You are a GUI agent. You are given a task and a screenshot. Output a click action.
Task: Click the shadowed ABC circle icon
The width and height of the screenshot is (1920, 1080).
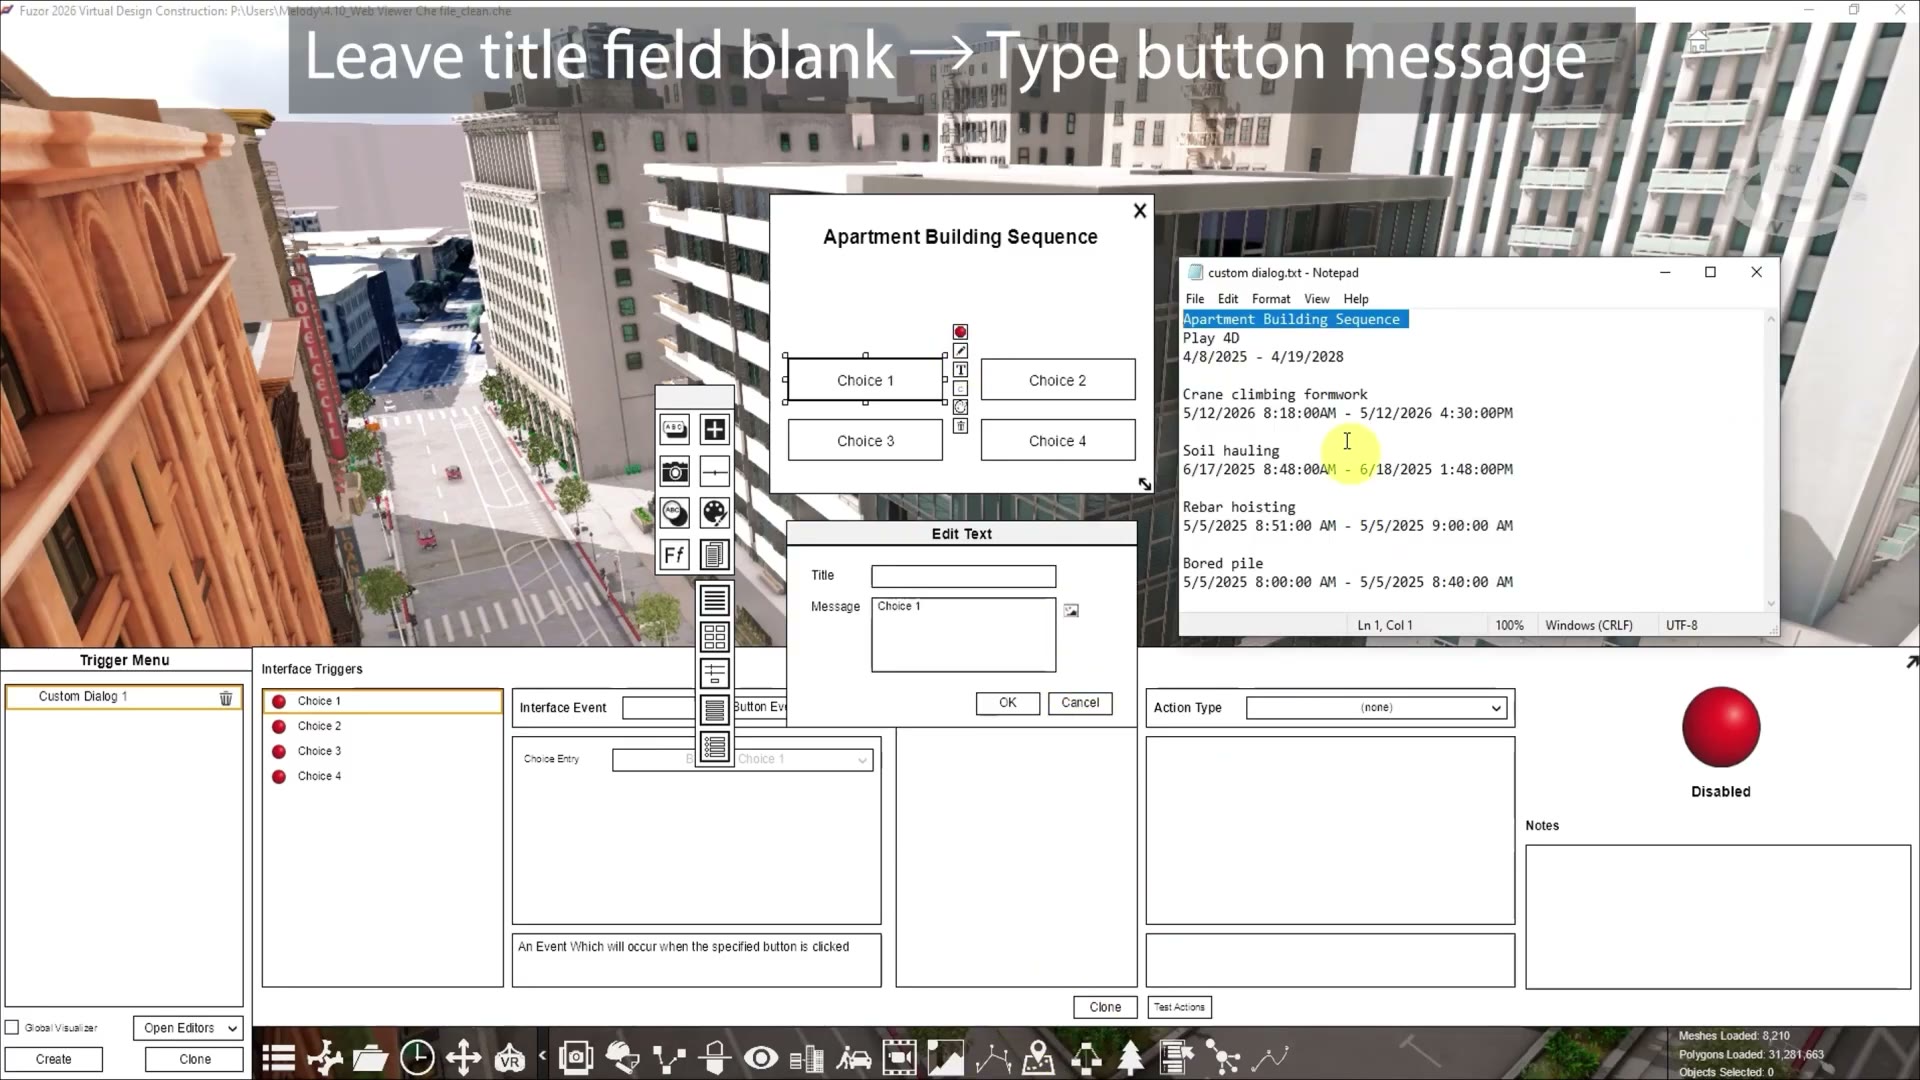click(675, 513)
